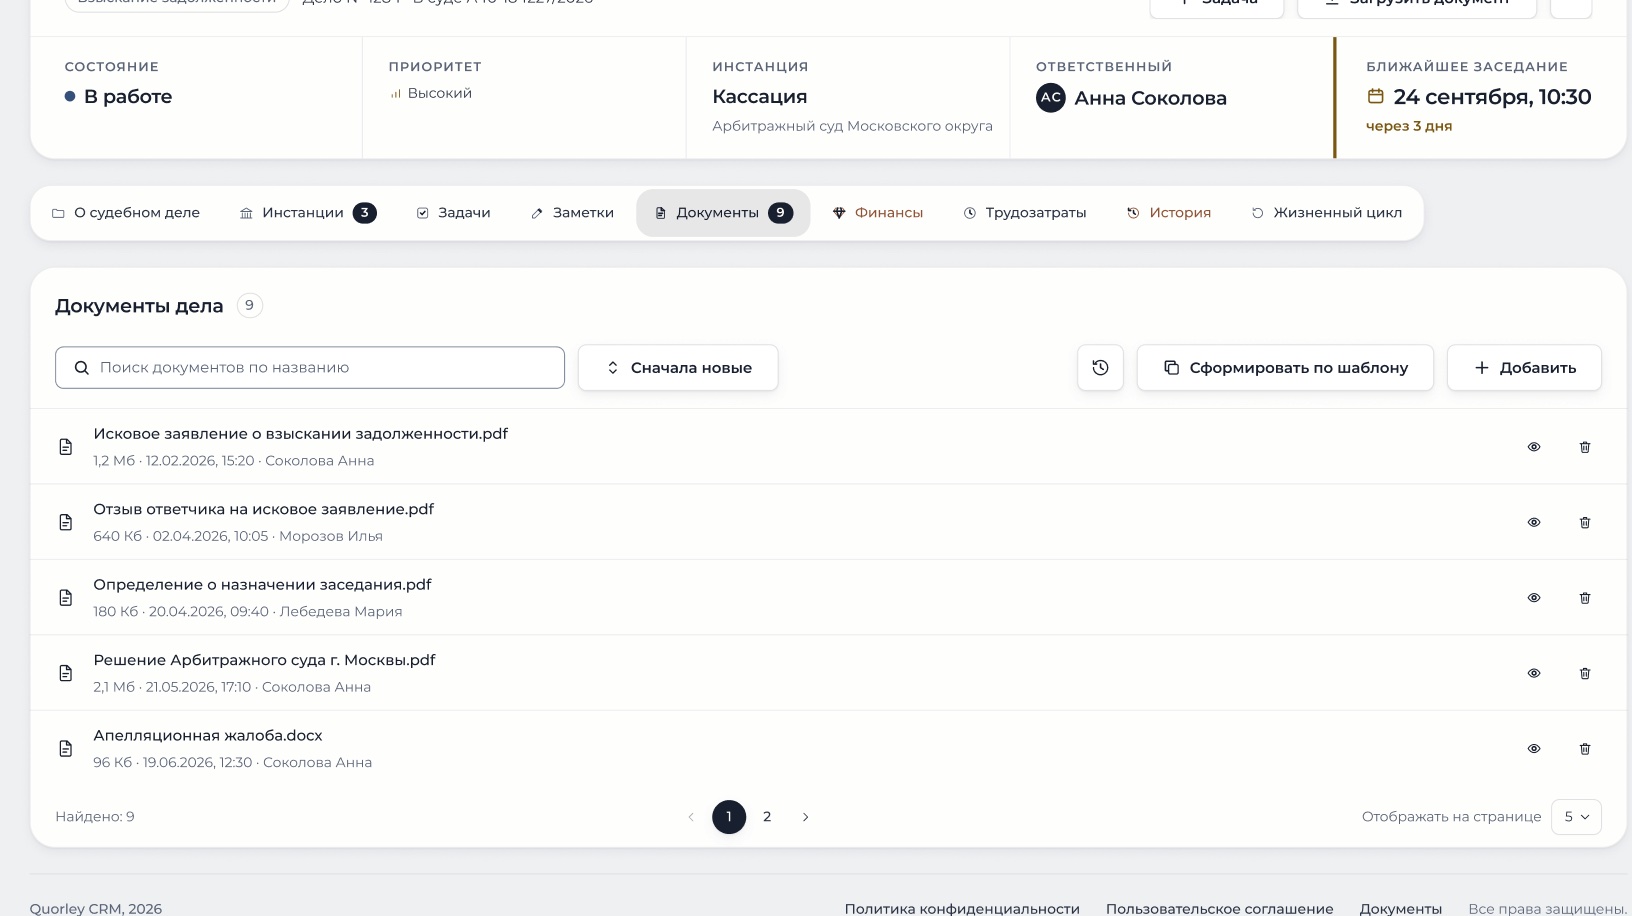Click file icon of Определение о назначении row
1632x916 pixels.
(66, 598)
